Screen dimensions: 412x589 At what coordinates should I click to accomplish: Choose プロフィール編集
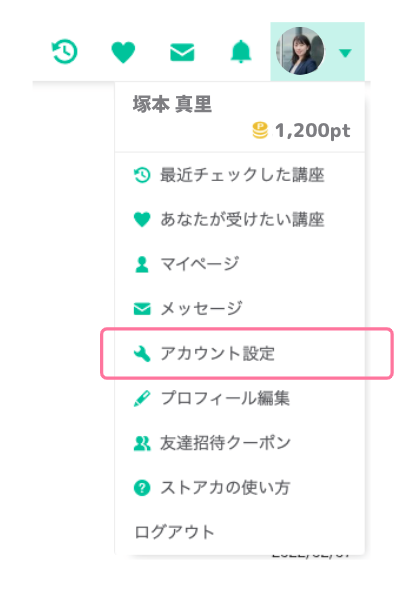click(x=240, y=398)
